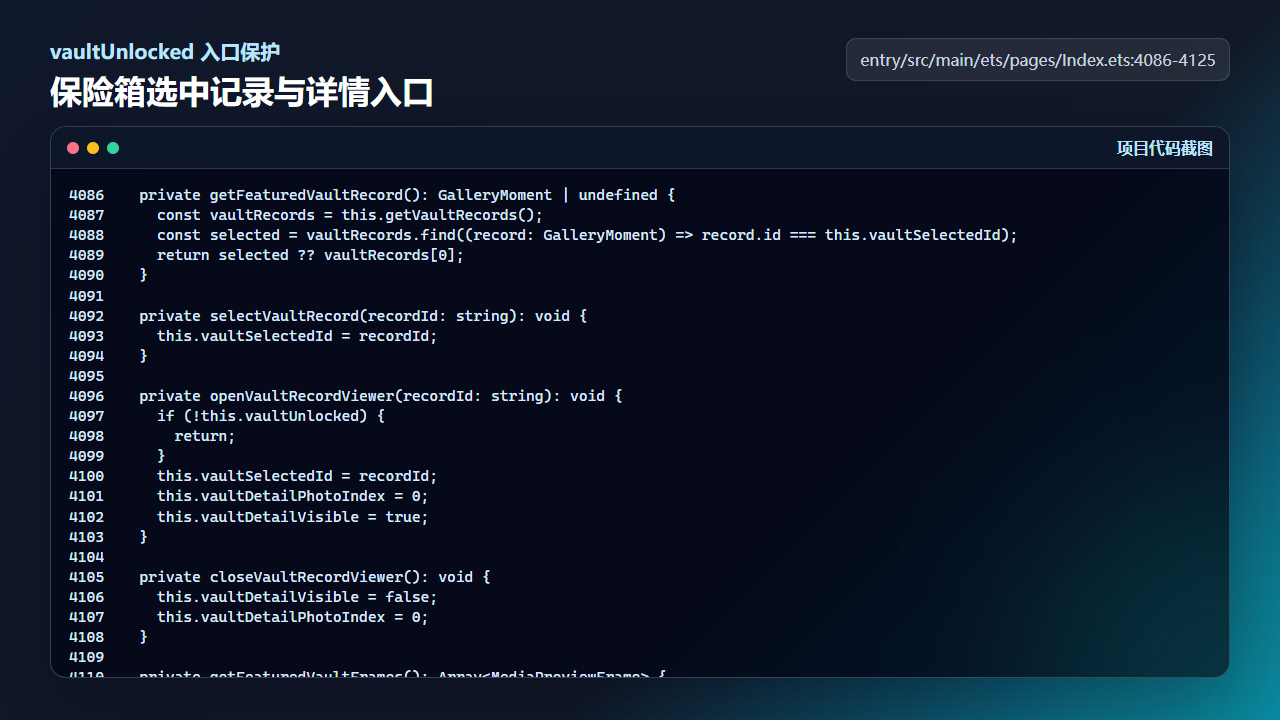Click the assignment on line 4093
The image size is (1280, 720).
tap(297, 336)
